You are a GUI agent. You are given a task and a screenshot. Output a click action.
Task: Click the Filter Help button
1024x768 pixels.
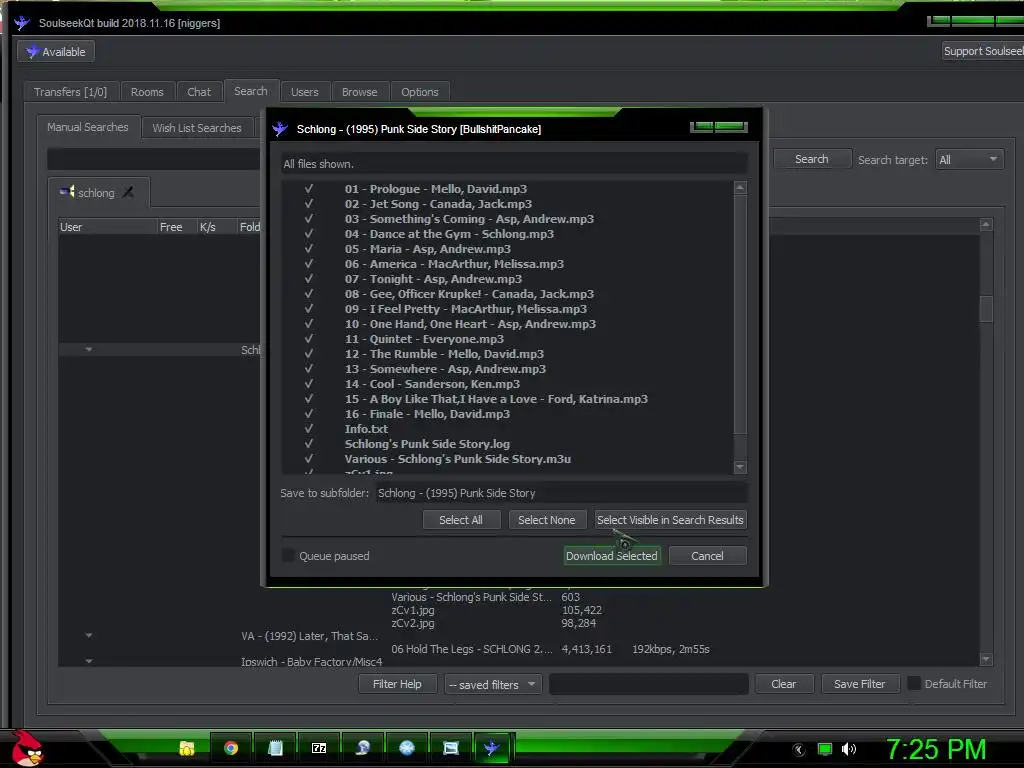(x=397, y=684)
